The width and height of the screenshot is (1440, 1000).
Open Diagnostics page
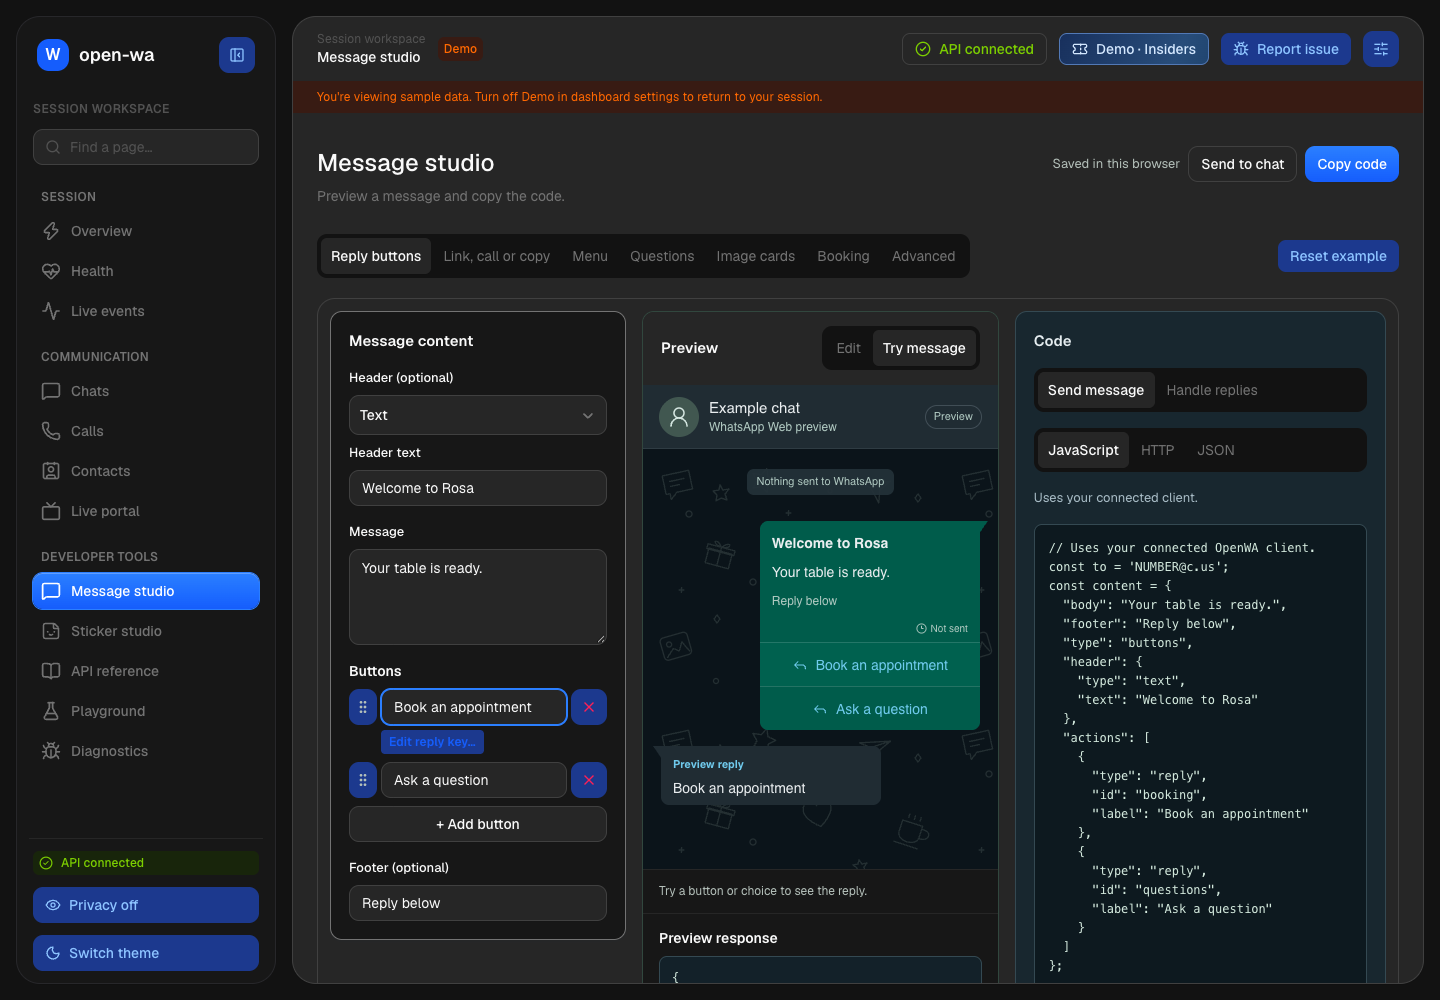[x=146, y=751]
